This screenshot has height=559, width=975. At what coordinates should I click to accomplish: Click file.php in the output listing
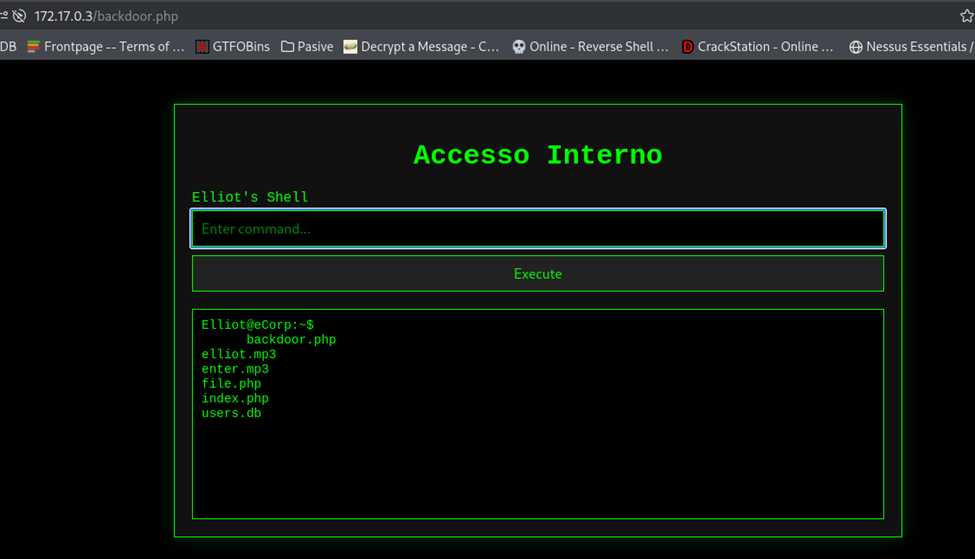click(x=231, y=384)
